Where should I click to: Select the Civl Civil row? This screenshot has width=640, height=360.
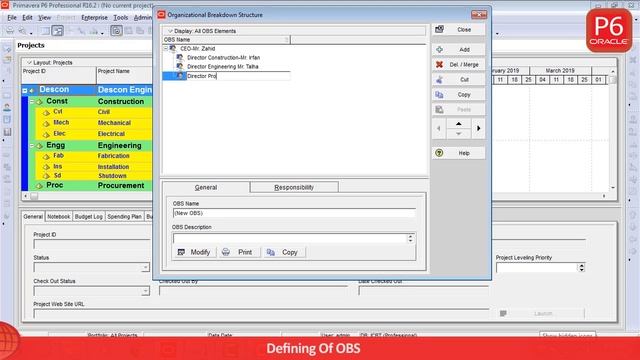94,112
